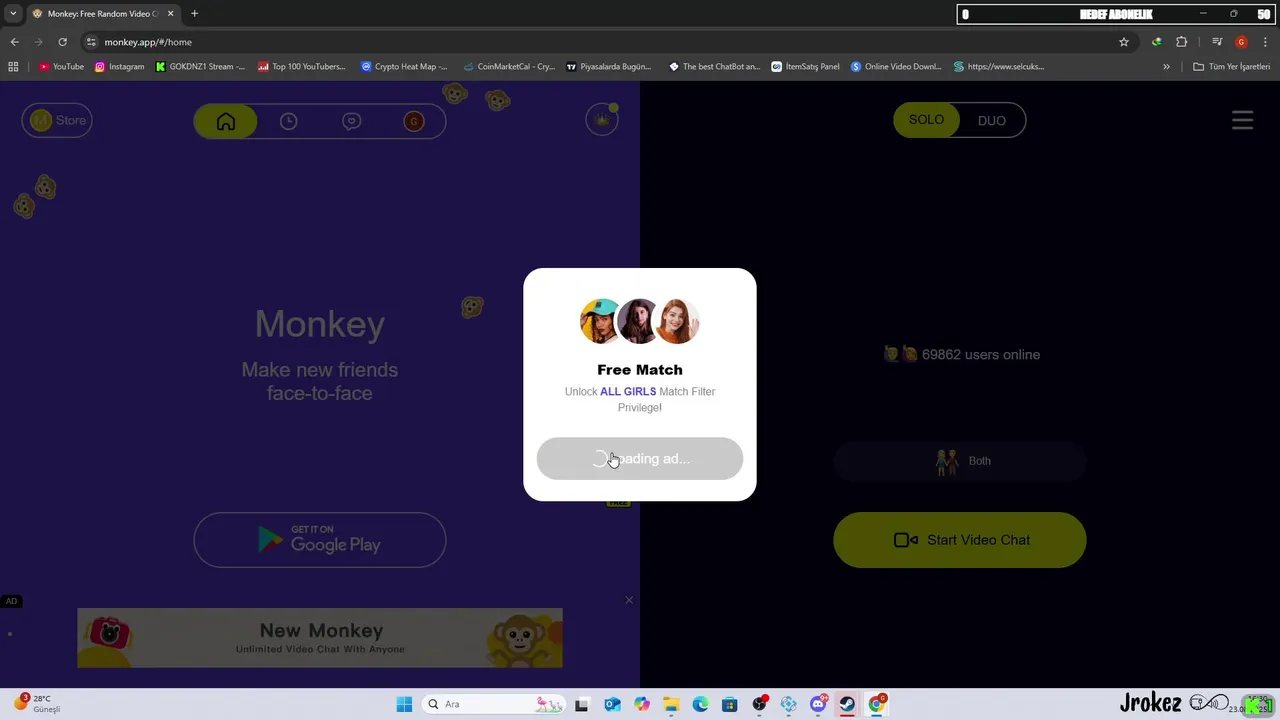Screen dimensions: 1280x720
Task: Open the apps grid in bookmarks bar
Action: click(x=13, y=67)
